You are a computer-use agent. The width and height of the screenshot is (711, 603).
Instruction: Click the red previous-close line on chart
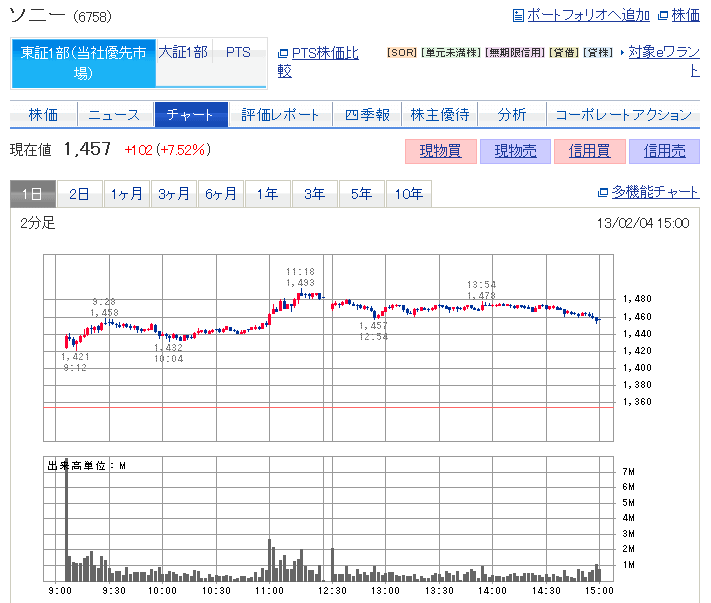pyautogui.click(x=328, y=408)
